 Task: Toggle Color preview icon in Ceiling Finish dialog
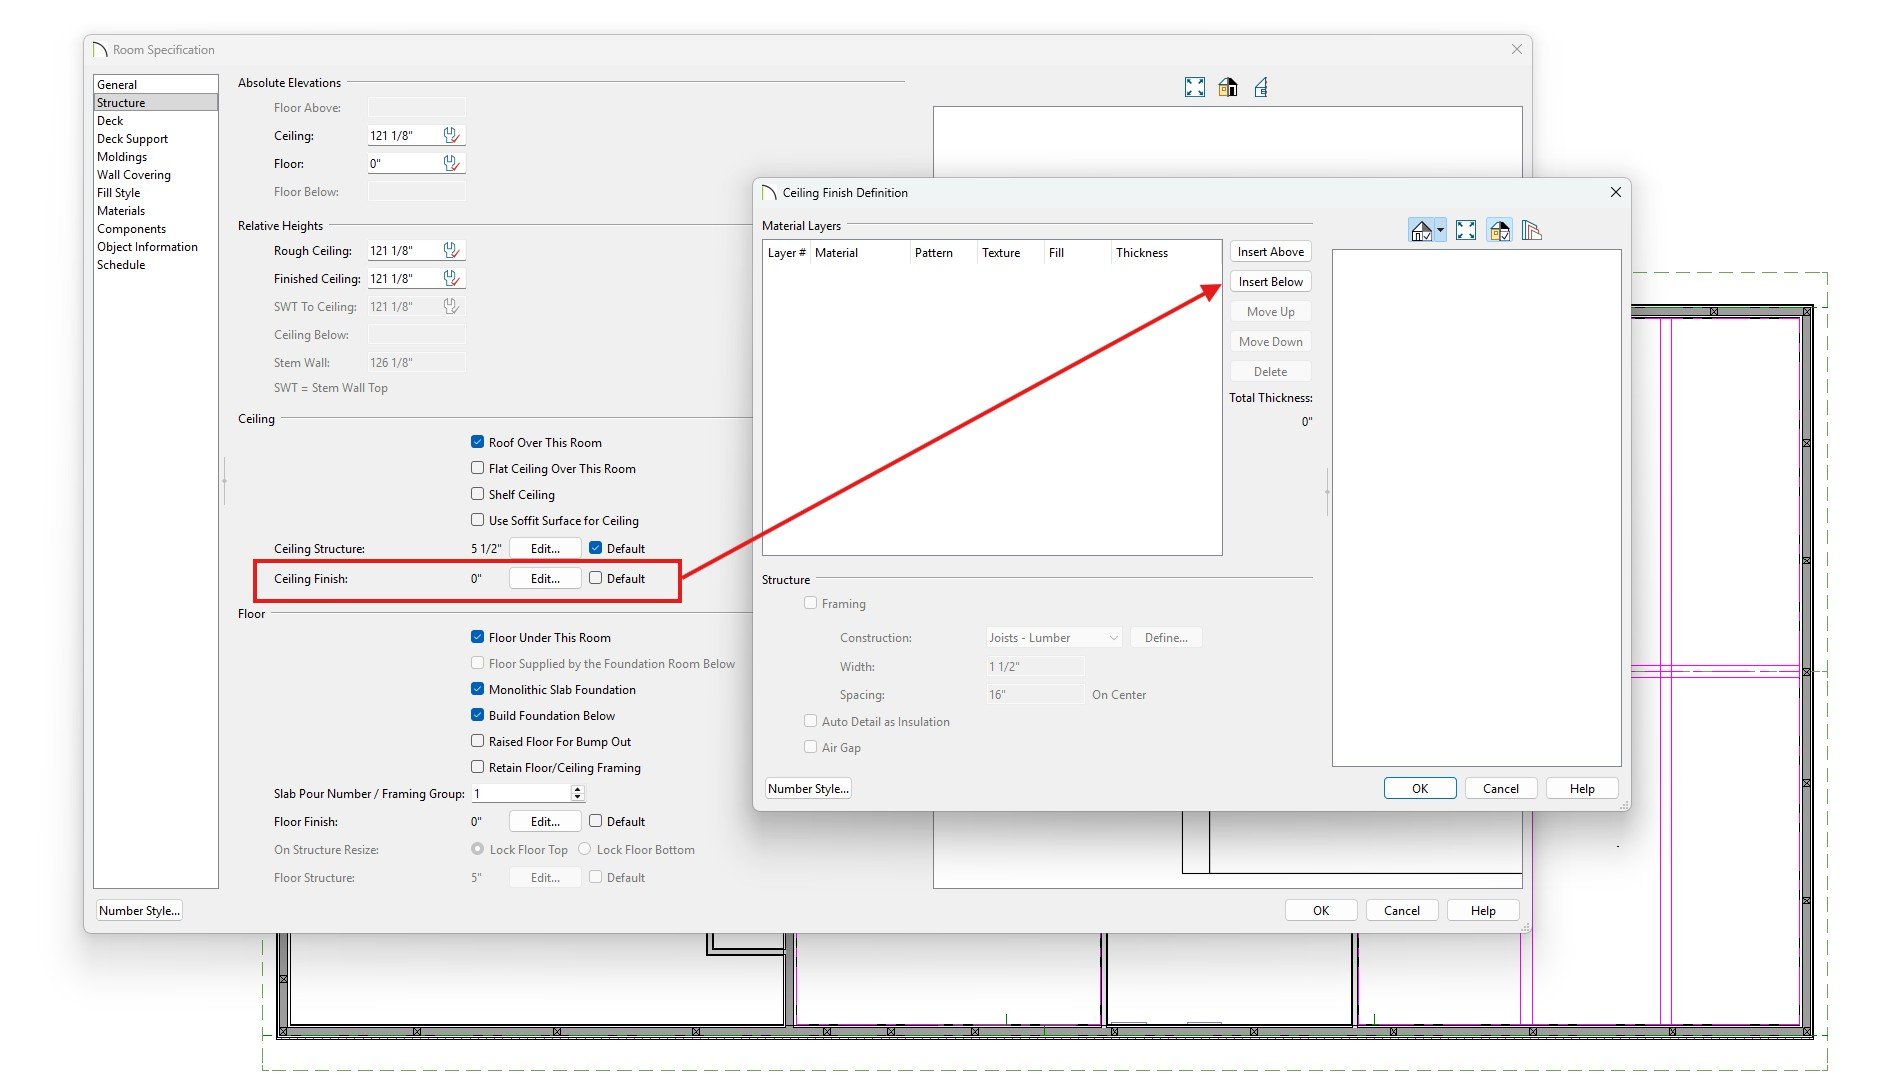1499,231
